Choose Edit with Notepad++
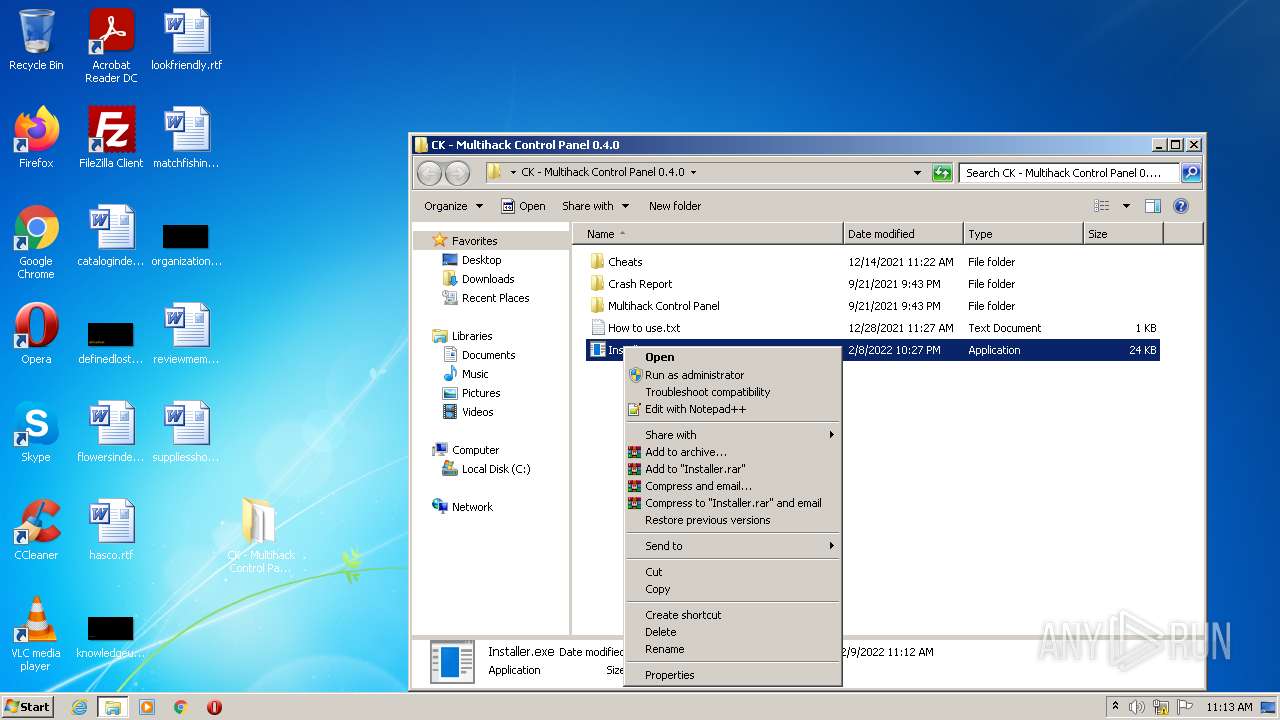Screen dimensions: 1280x720 pos(733,409)
